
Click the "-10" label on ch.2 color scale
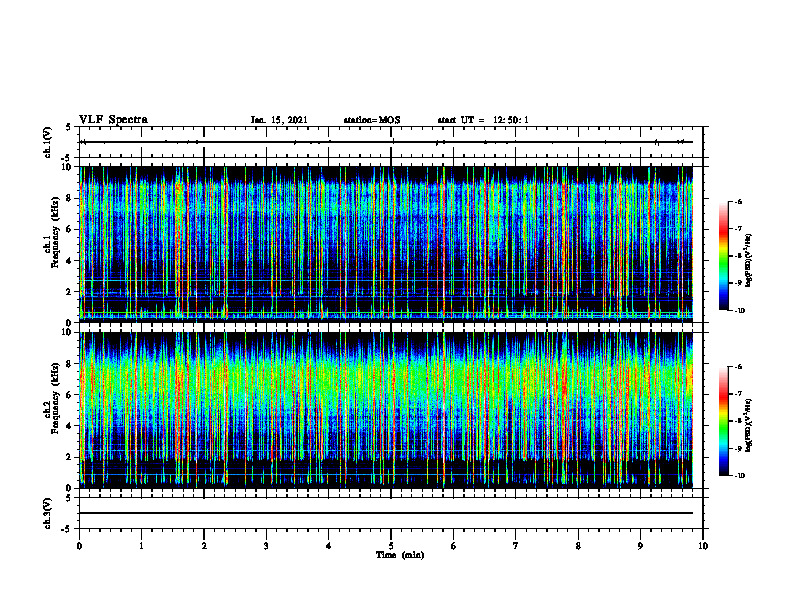740,476
